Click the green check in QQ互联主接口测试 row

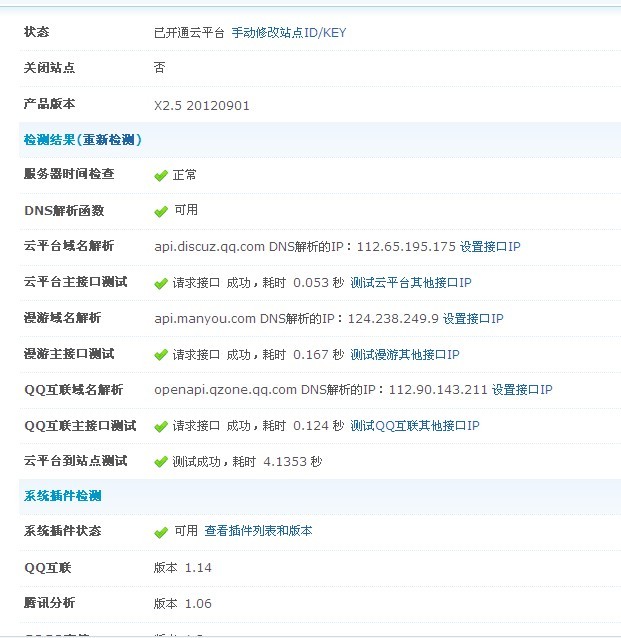pos(161,426)
